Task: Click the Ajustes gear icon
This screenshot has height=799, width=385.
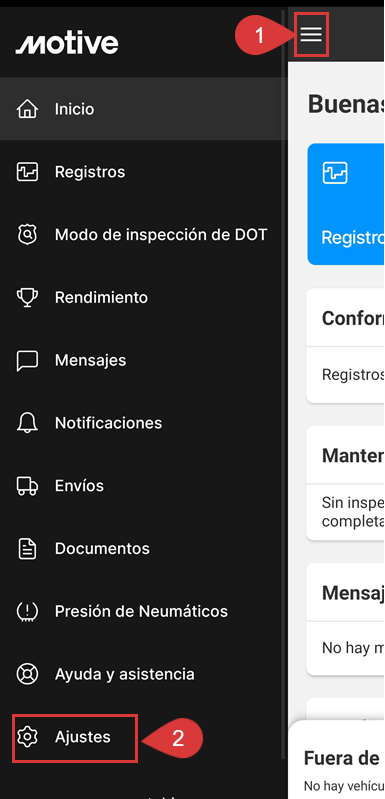Action: (x=28, y=737)
